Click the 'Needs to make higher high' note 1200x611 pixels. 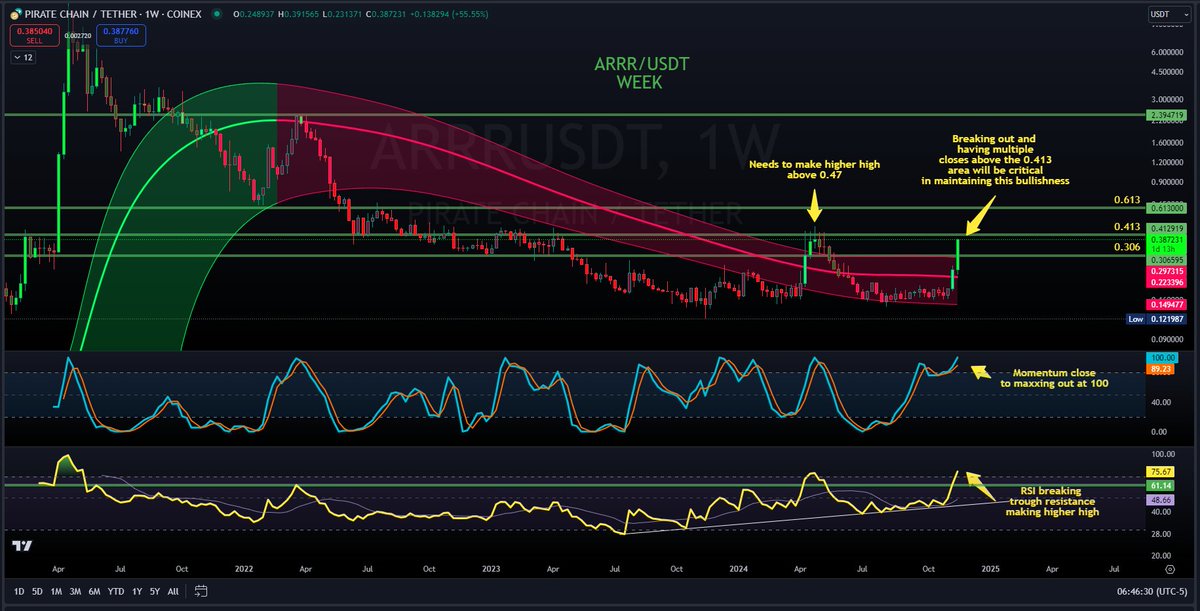pyautogui.click(x=813, y=170)
